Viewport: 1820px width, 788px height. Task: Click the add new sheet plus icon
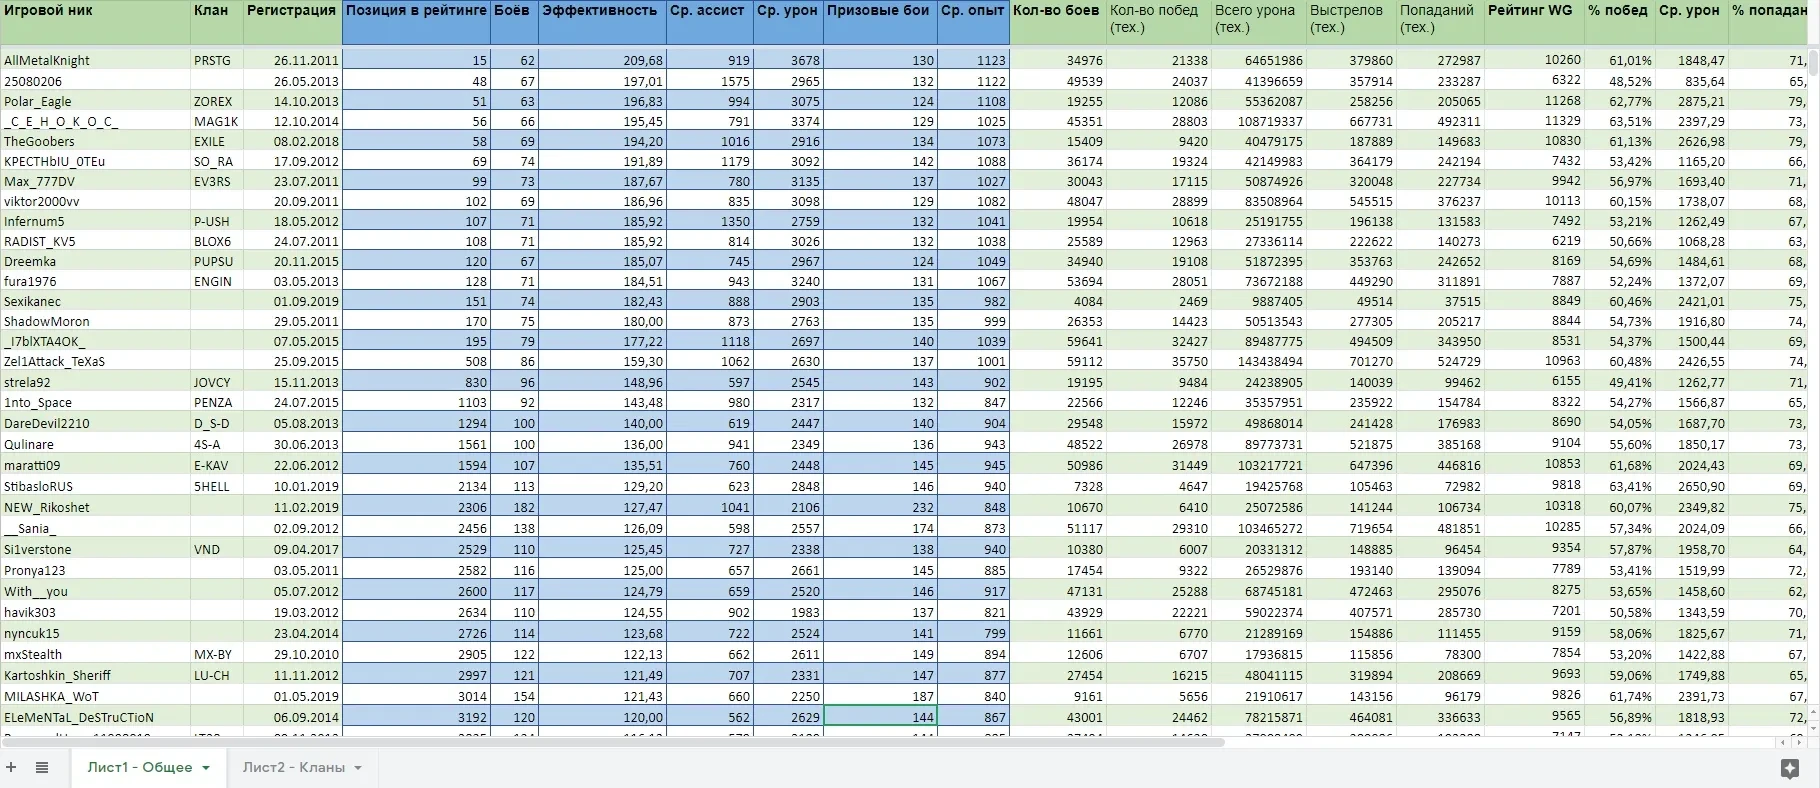click(x=11, y=767)
